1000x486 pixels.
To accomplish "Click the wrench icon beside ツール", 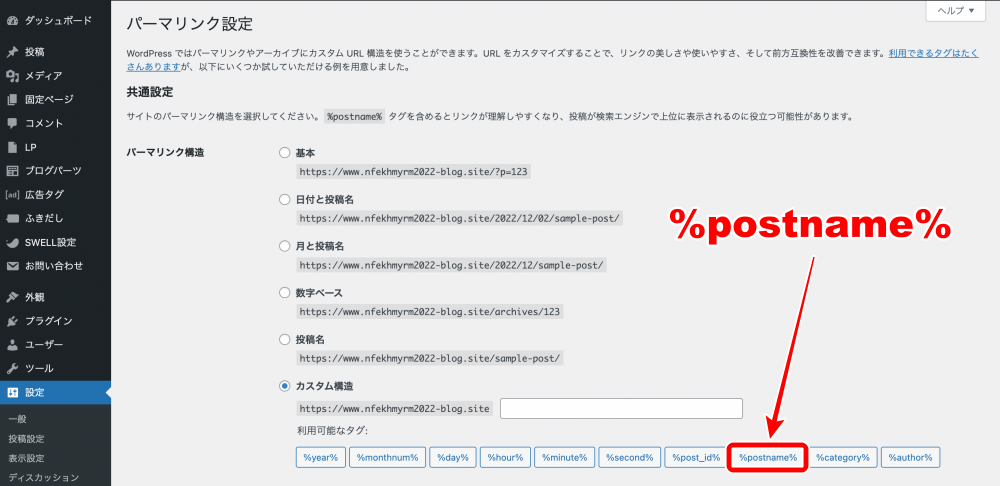I will (12, 369).
